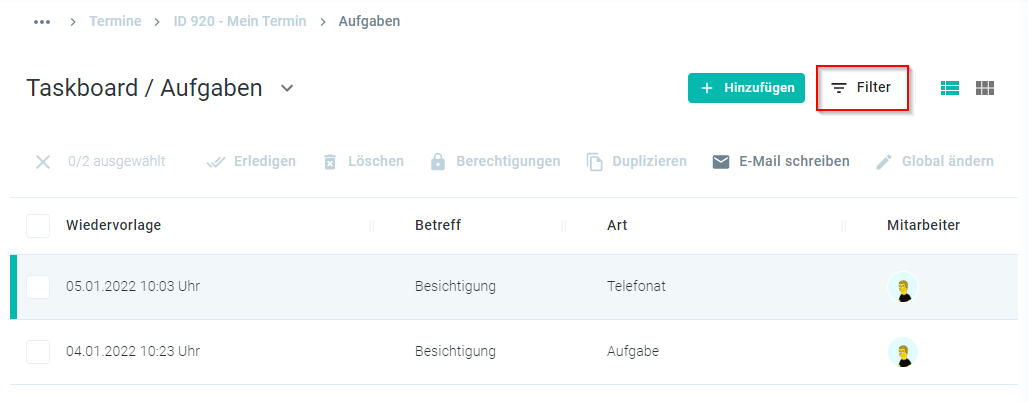The width and height of the screenshot is (1028, 402).
Task: Sort by Wiedervorlage column header
Action: [113, 226]
